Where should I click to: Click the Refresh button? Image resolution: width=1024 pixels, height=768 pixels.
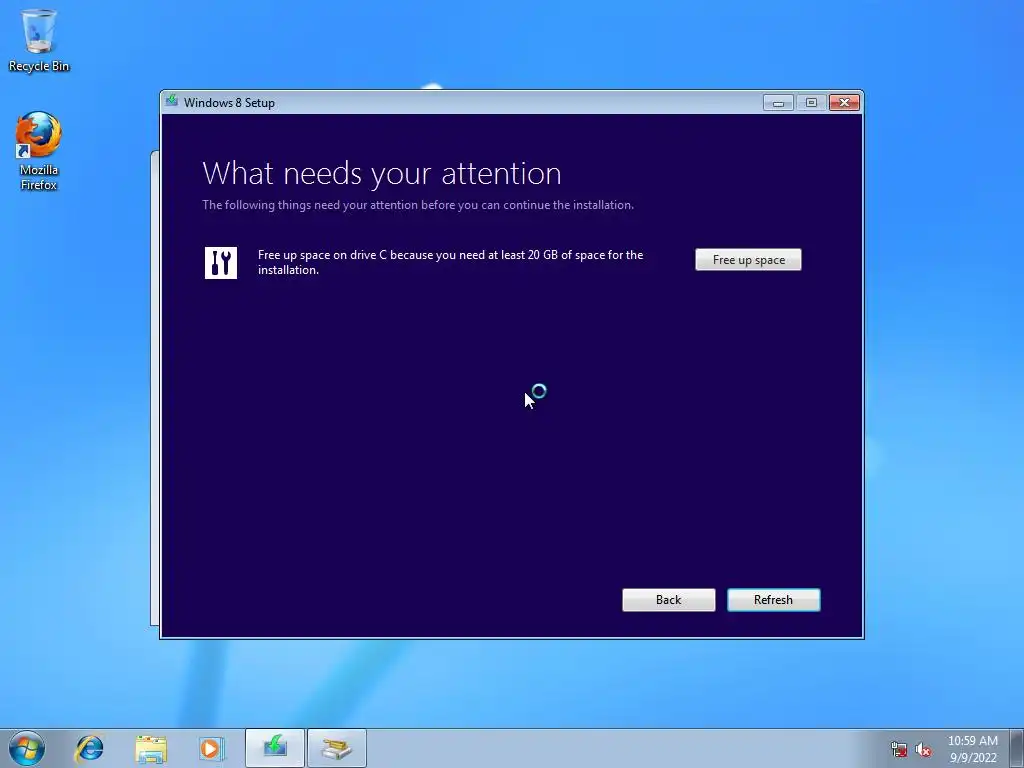[x=773, y=600]
